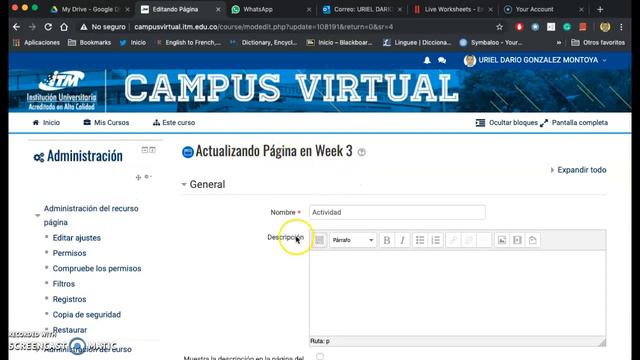Open the Permisos link
The height and width of the screenshot is (360, 640).
(x=69, y=253)
